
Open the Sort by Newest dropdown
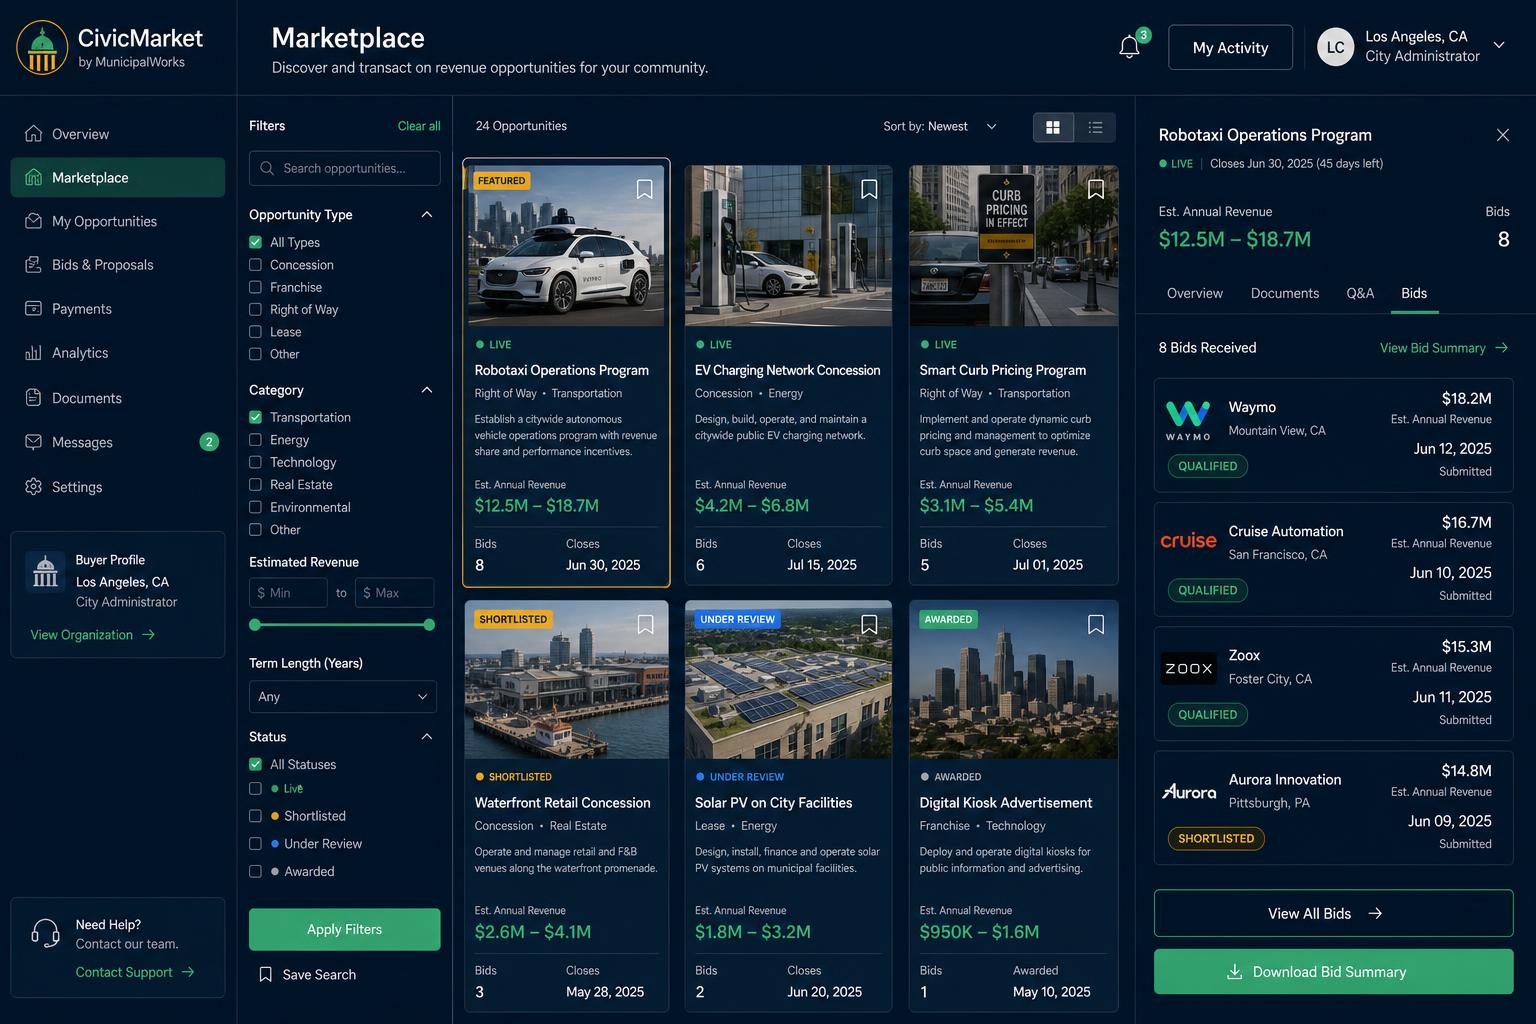pyautogui.click(x=940, y=126)
